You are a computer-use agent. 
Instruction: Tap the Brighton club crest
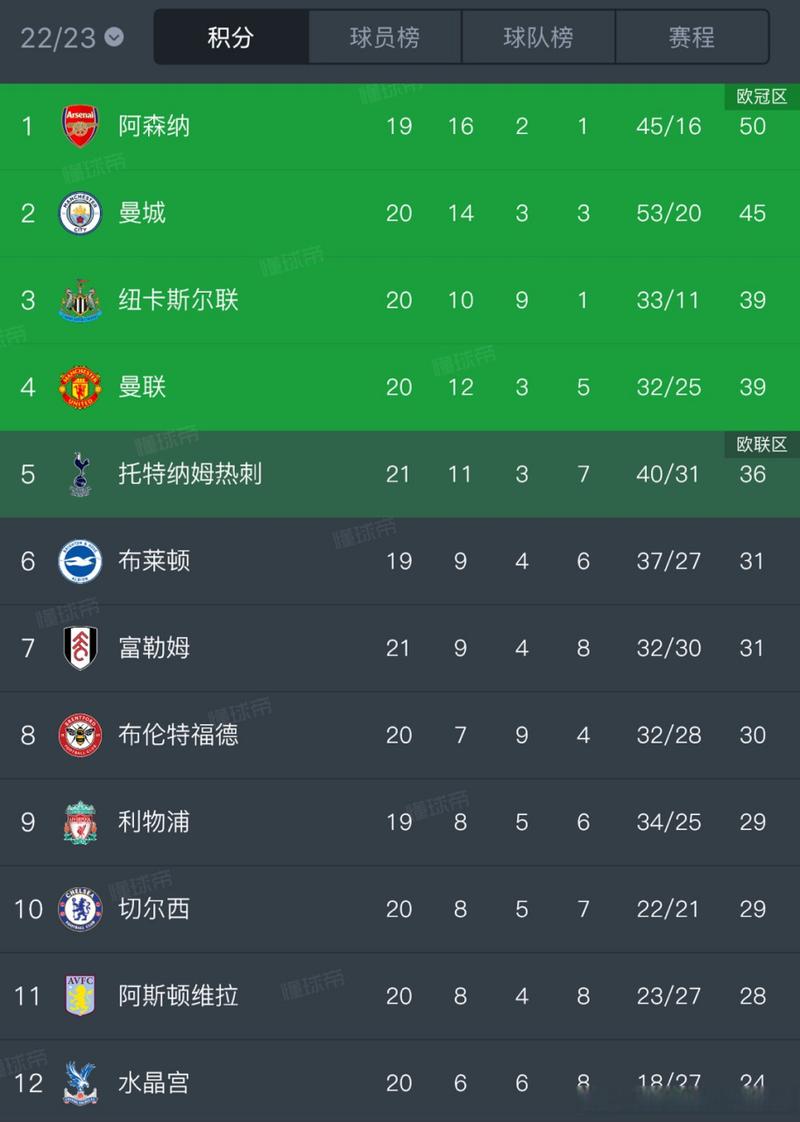tap(80, 561)
